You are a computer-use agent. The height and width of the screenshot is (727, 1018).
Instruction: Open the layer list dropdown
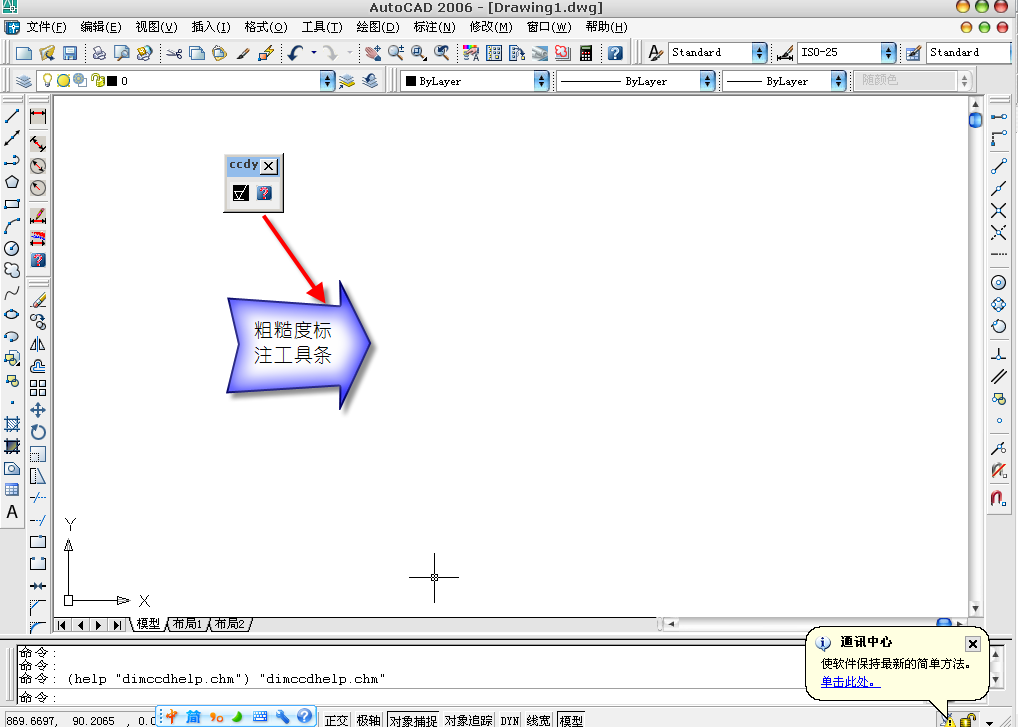327,81
